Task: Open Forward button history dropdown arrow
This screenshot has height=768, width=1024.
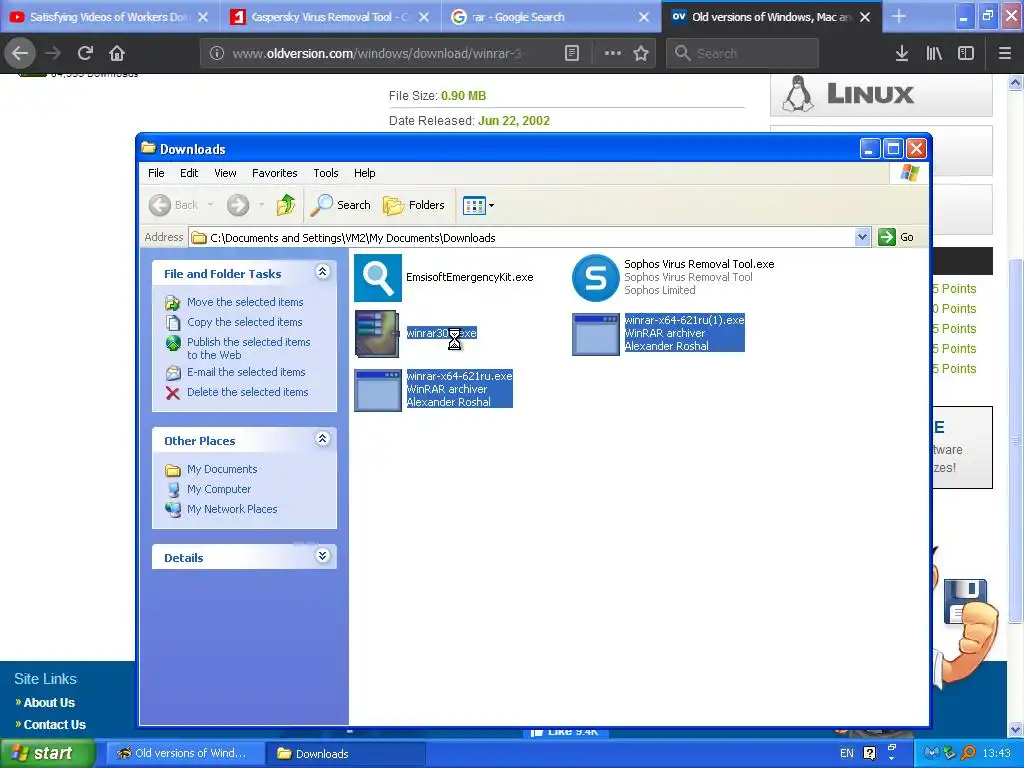Action: [261, 205]
